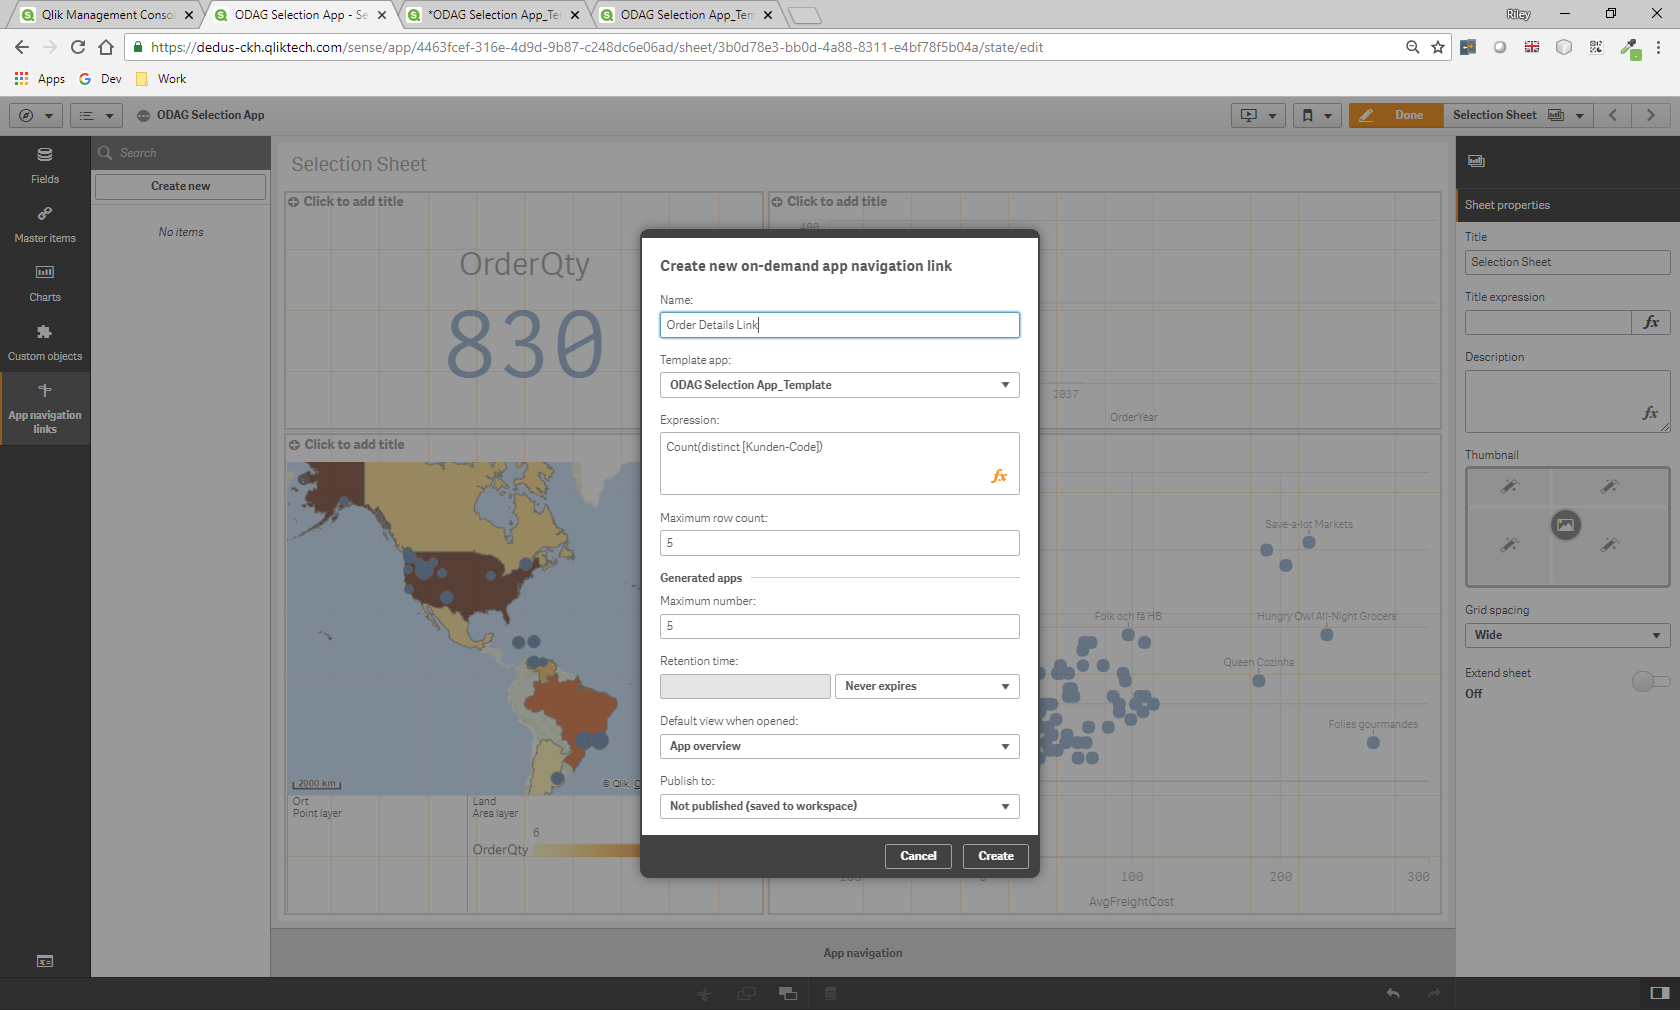Click Cancel in the dialog
Screen dimensions: 1680x1010
918,856
